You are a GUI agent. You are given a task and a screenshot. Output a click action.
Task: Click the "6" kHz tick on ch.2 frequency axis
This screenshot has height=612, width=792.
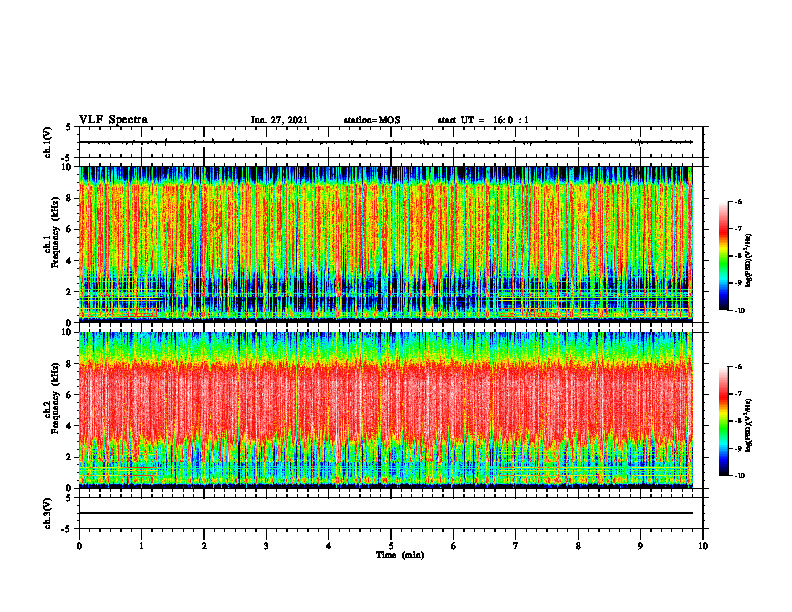(69, 395)
